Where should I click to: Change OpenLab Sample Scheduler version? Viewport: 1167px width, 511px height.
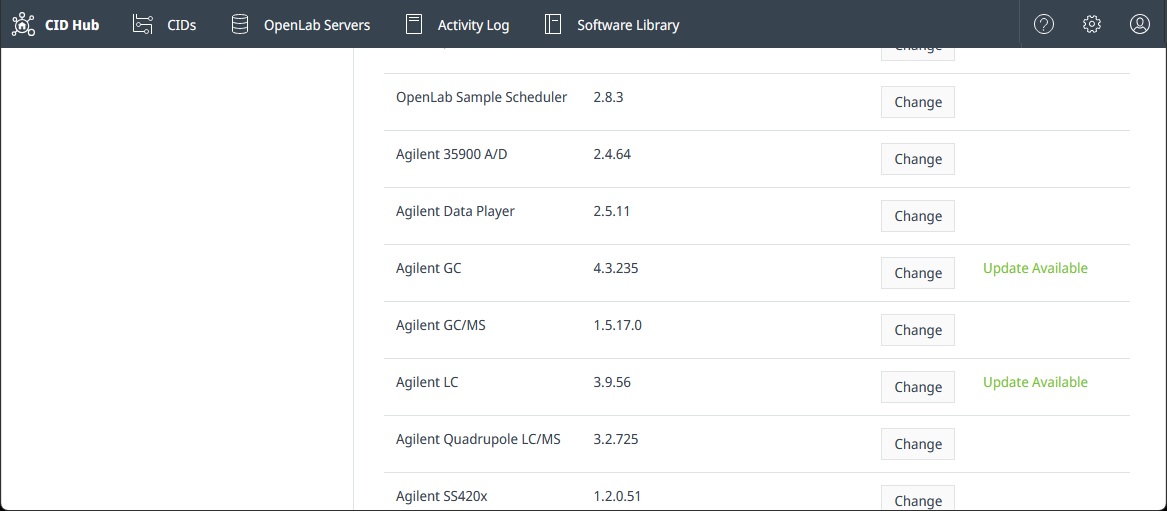coord(918,102)
